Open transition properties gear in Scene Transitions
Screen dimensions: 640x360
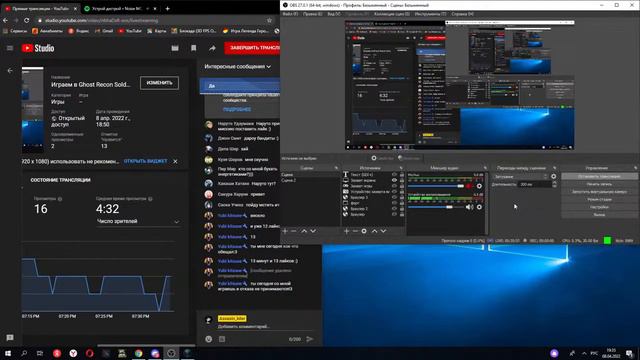tap(553, 176)
